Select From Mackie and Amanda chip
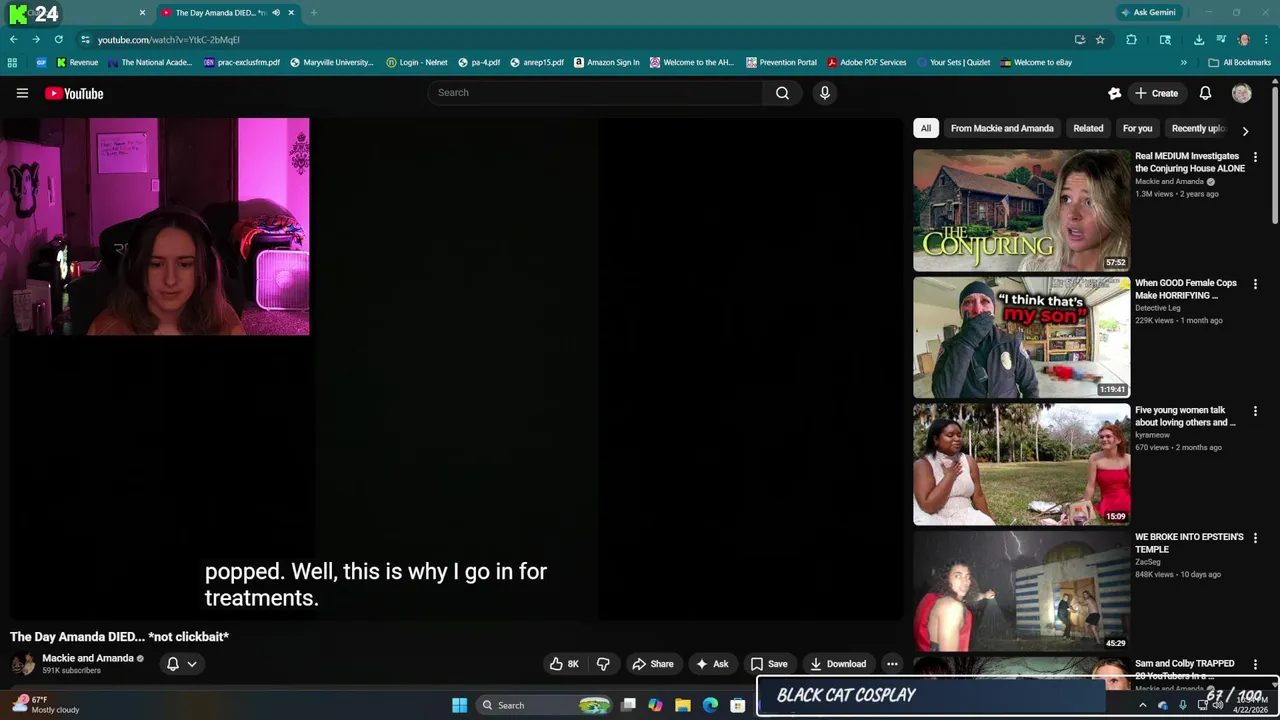Viewport: 1280px width, 720px height. coord(1002,128)
